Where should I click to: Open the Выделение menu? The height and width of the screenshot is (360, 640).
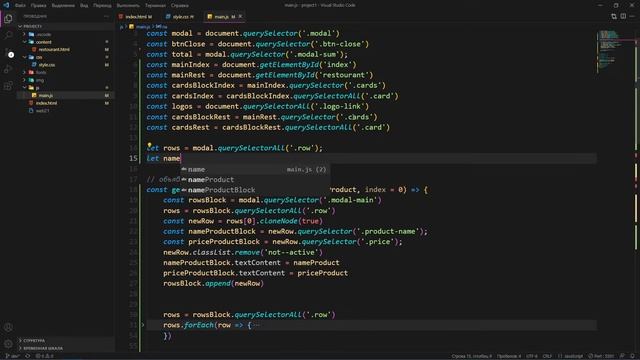pos(63,5)
